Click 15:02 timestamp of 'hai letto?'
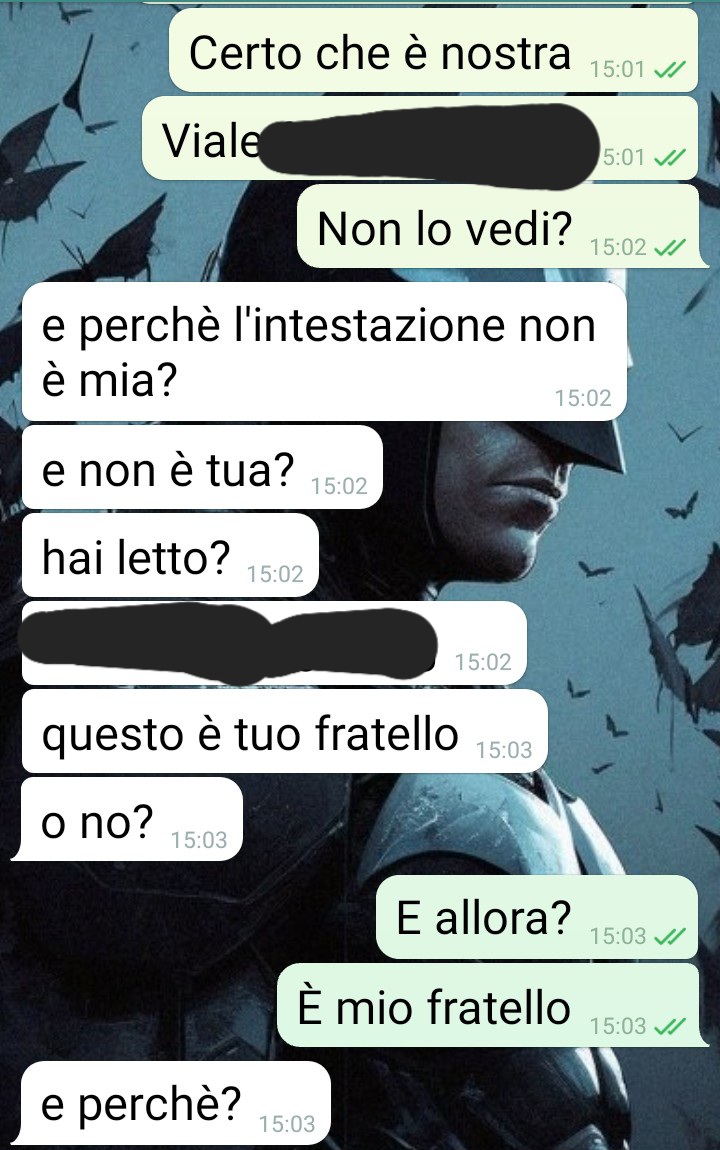The height and width of the screenshot is (1150, 720). coord(275,574)
